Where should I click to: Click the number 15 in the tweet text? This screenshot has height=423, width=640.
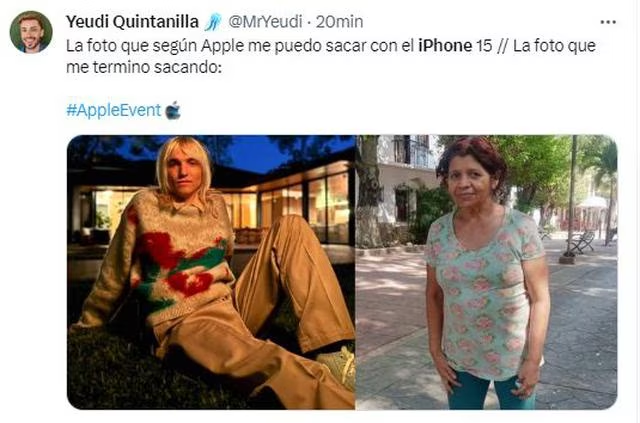[x=484, y=46]
